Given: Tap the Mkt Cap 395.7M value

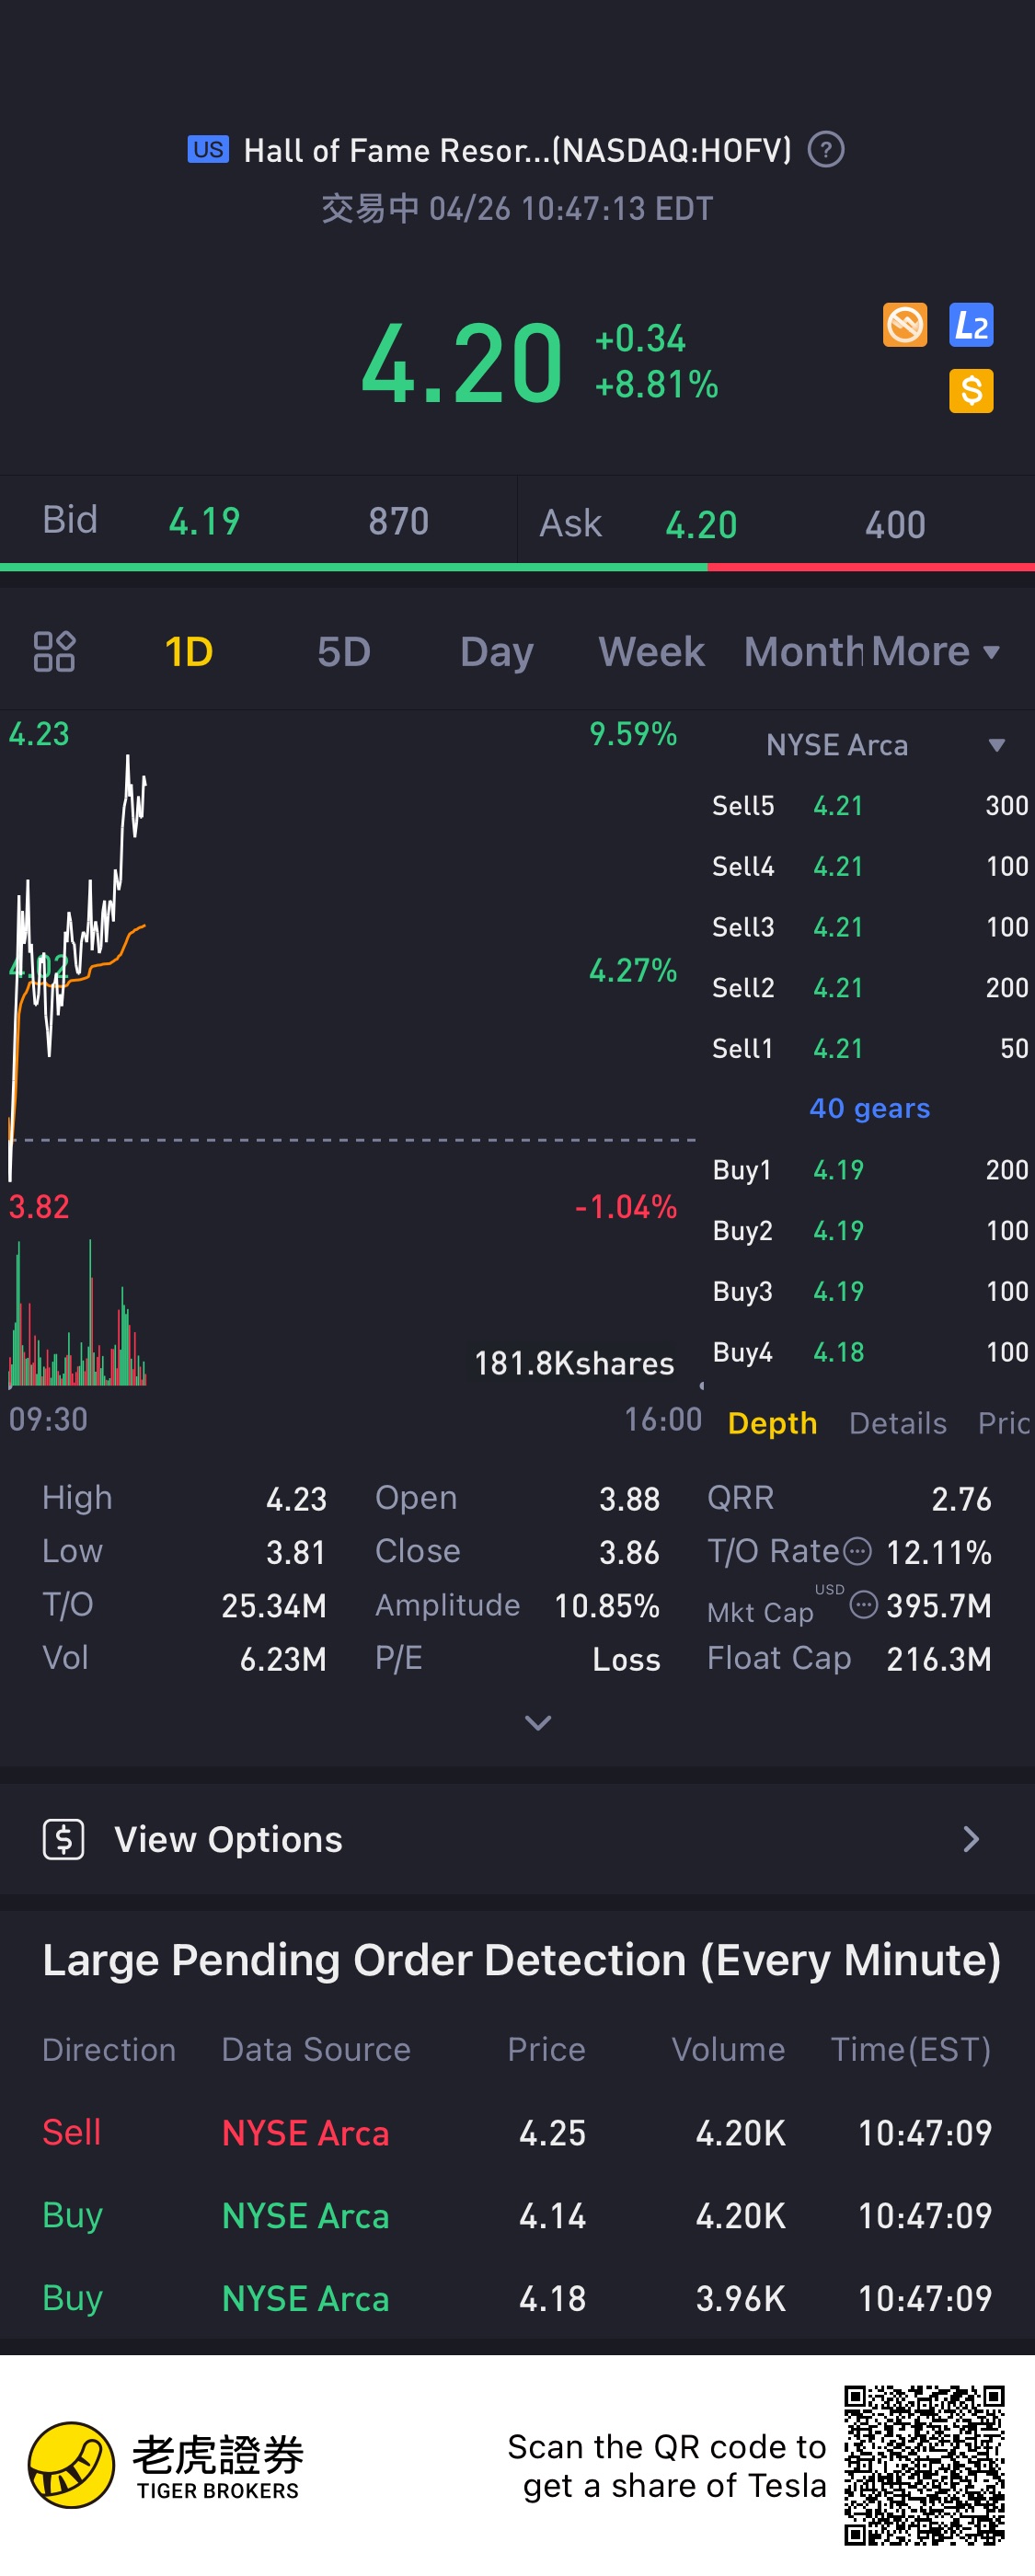Looking at the screenshot, I should 938,1605.
